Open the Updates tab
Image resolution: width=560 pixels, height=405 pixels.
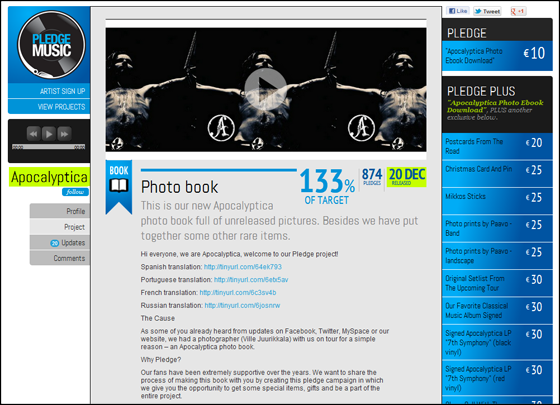click(60, 242)
